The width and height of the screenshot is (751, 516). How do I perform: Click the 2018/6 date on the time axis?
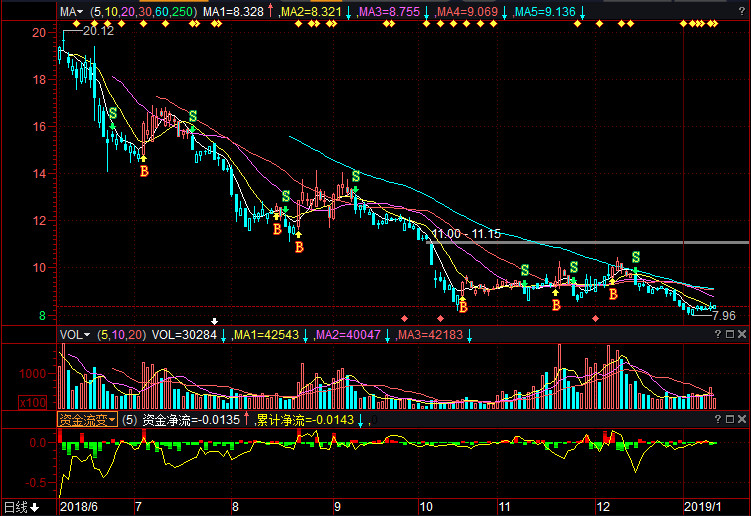click(x=81, y=507)
